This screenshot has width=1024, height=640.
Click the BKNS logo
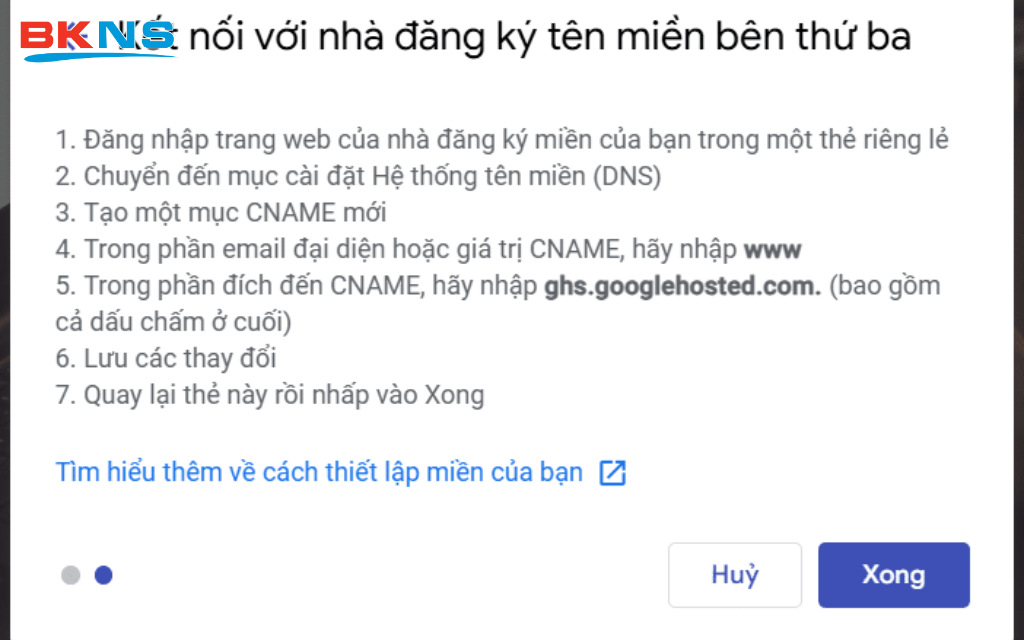point(98,38)
